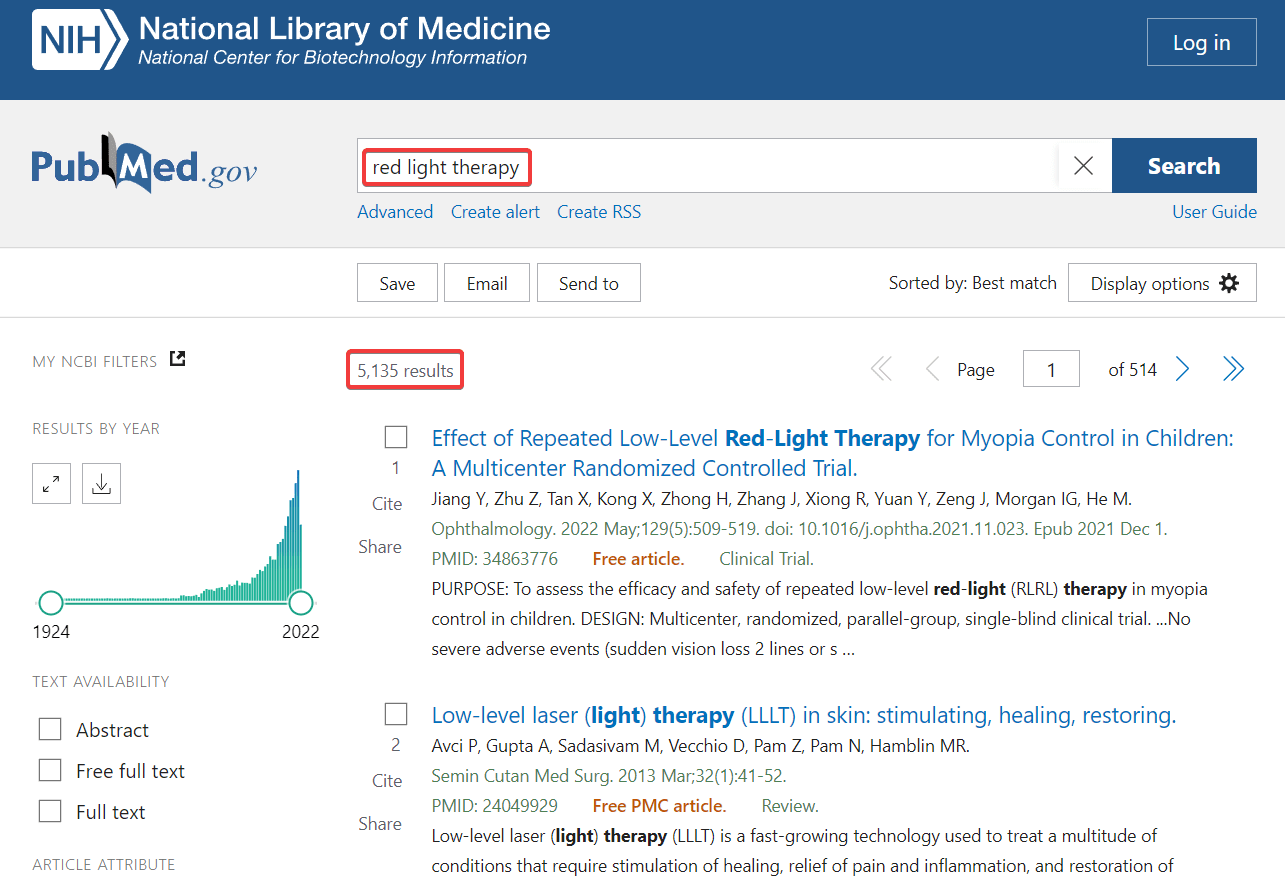Cite the second result LLLT article
This screenshot has height=887, width=1285.
(x=387, y=781)
